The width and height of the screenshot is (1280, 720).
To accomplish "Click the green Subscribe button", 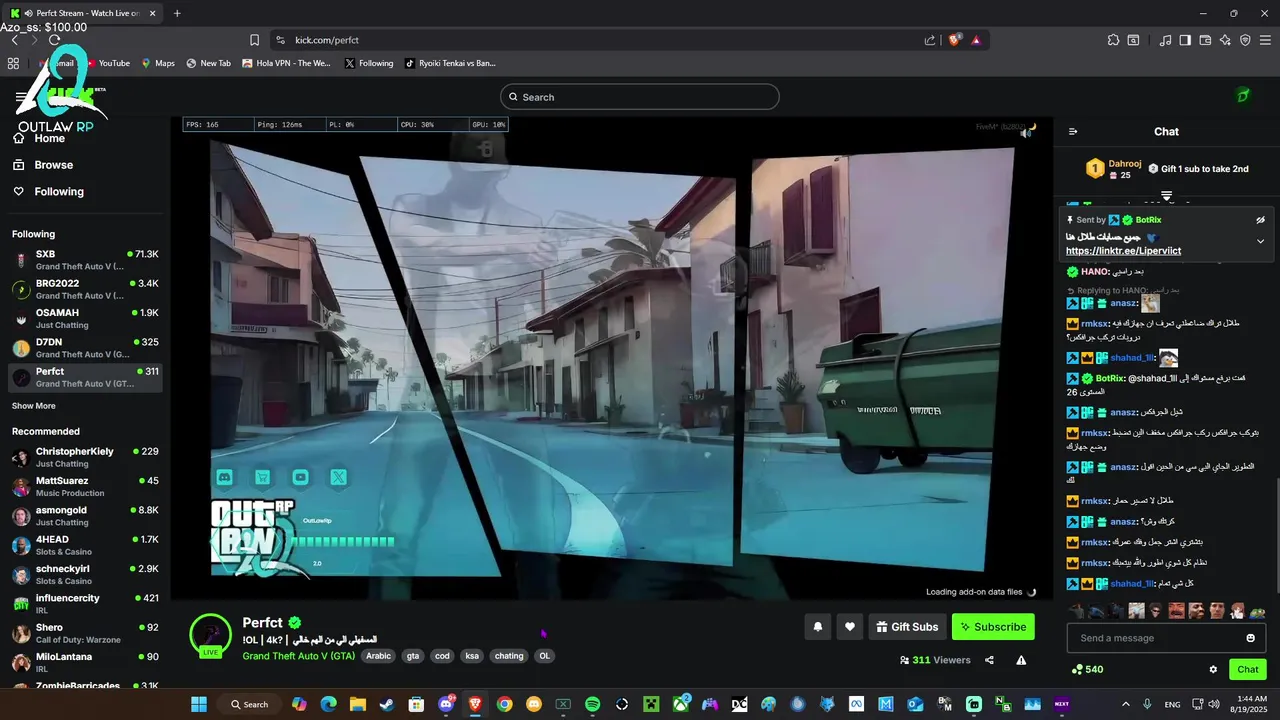I will 993,627.
